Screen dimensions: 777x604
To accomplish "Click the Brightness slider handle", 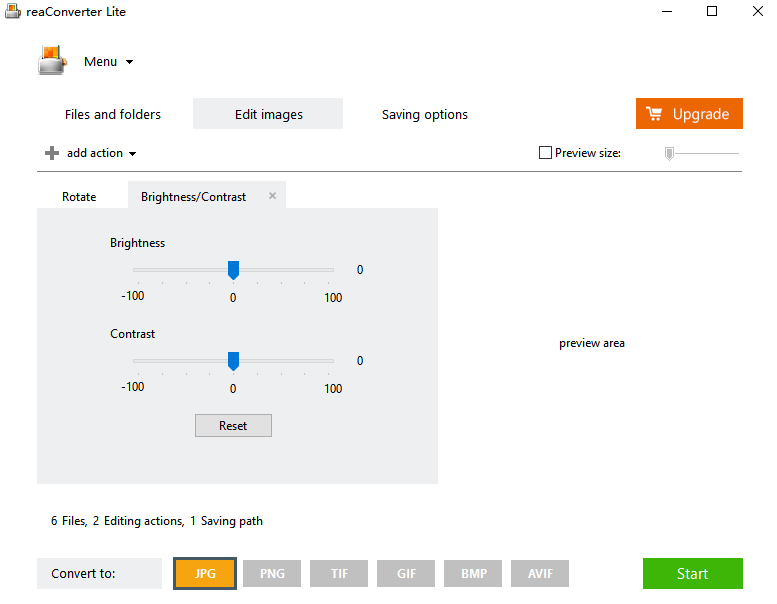I will (x=233, y=270).
